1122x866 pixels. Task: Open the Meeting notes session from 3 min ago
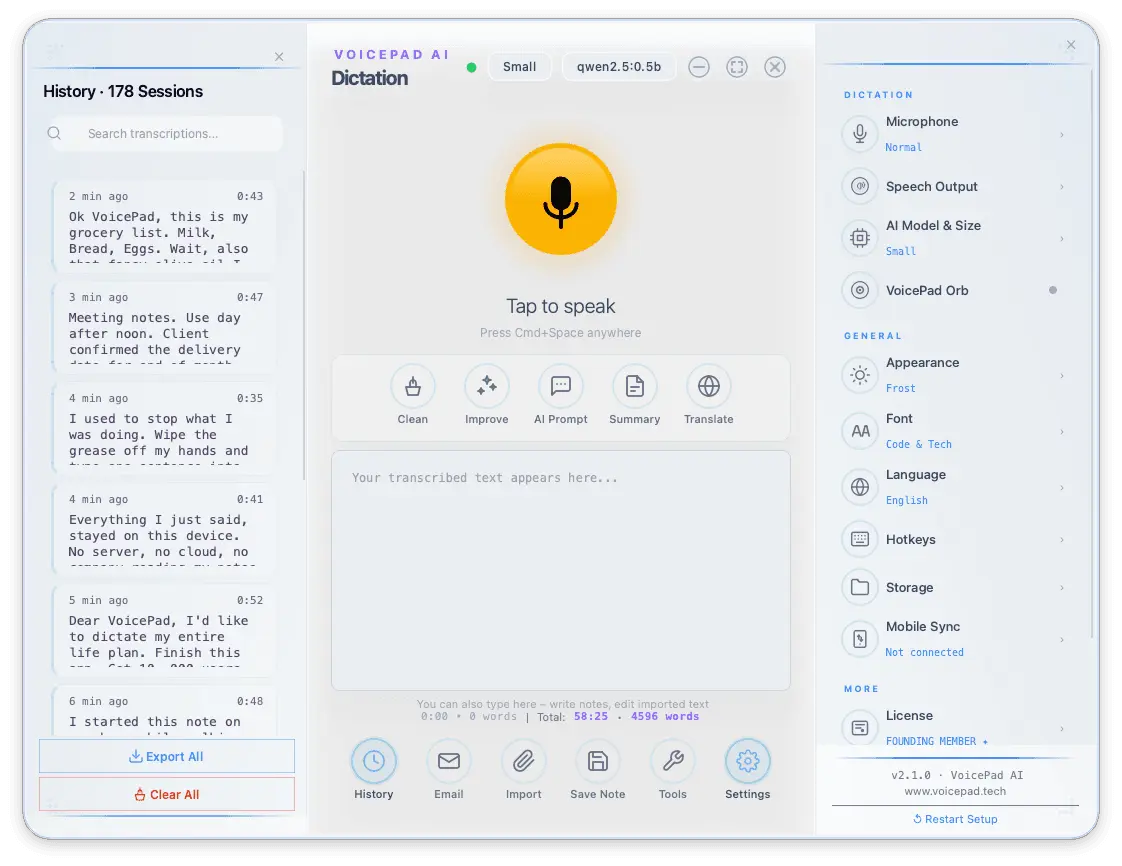[165, 326]
